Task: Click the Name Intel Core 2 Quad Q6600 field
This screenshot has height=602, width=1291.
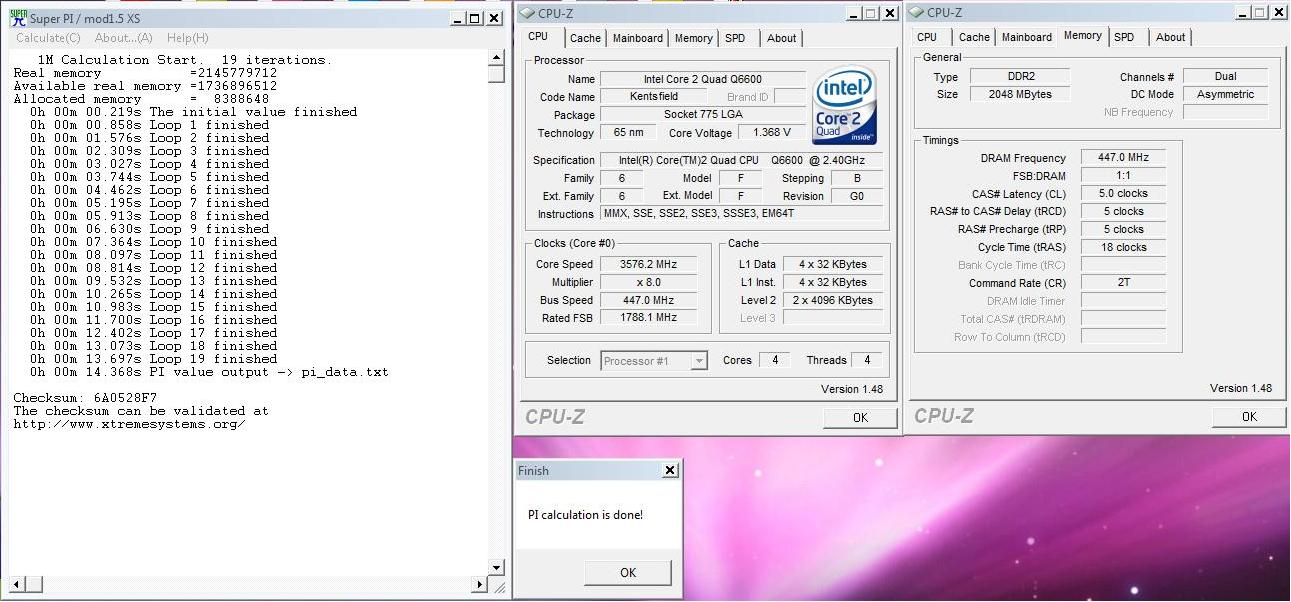Action: [x=703, y=79]
